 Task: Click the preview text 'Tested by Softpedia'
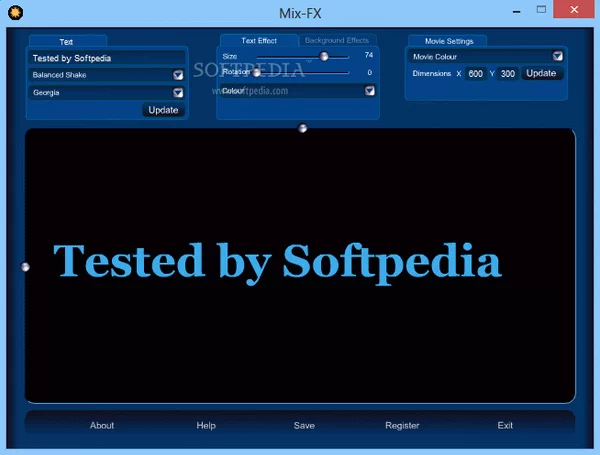tap(277, 263)
